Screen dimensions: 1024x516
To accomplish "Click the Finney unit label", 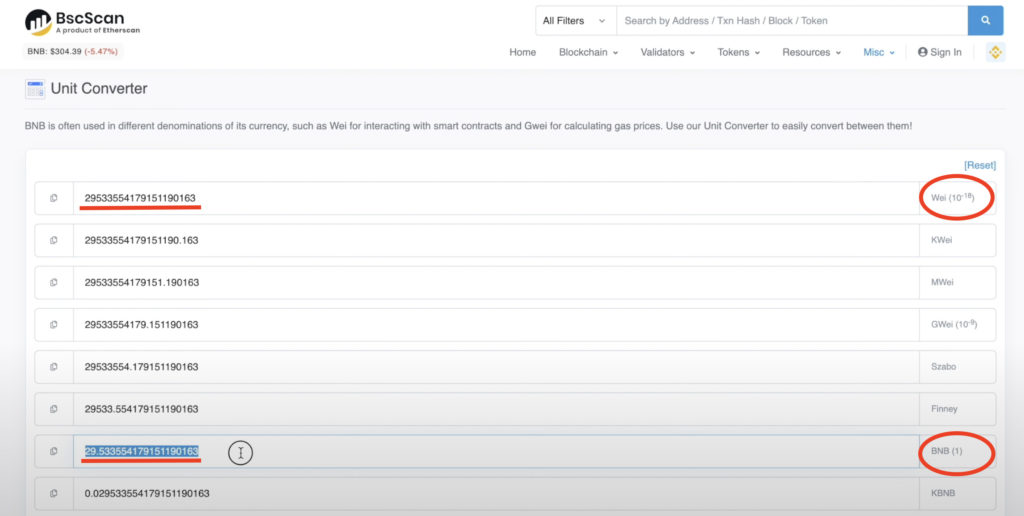I will pos(944,409).
